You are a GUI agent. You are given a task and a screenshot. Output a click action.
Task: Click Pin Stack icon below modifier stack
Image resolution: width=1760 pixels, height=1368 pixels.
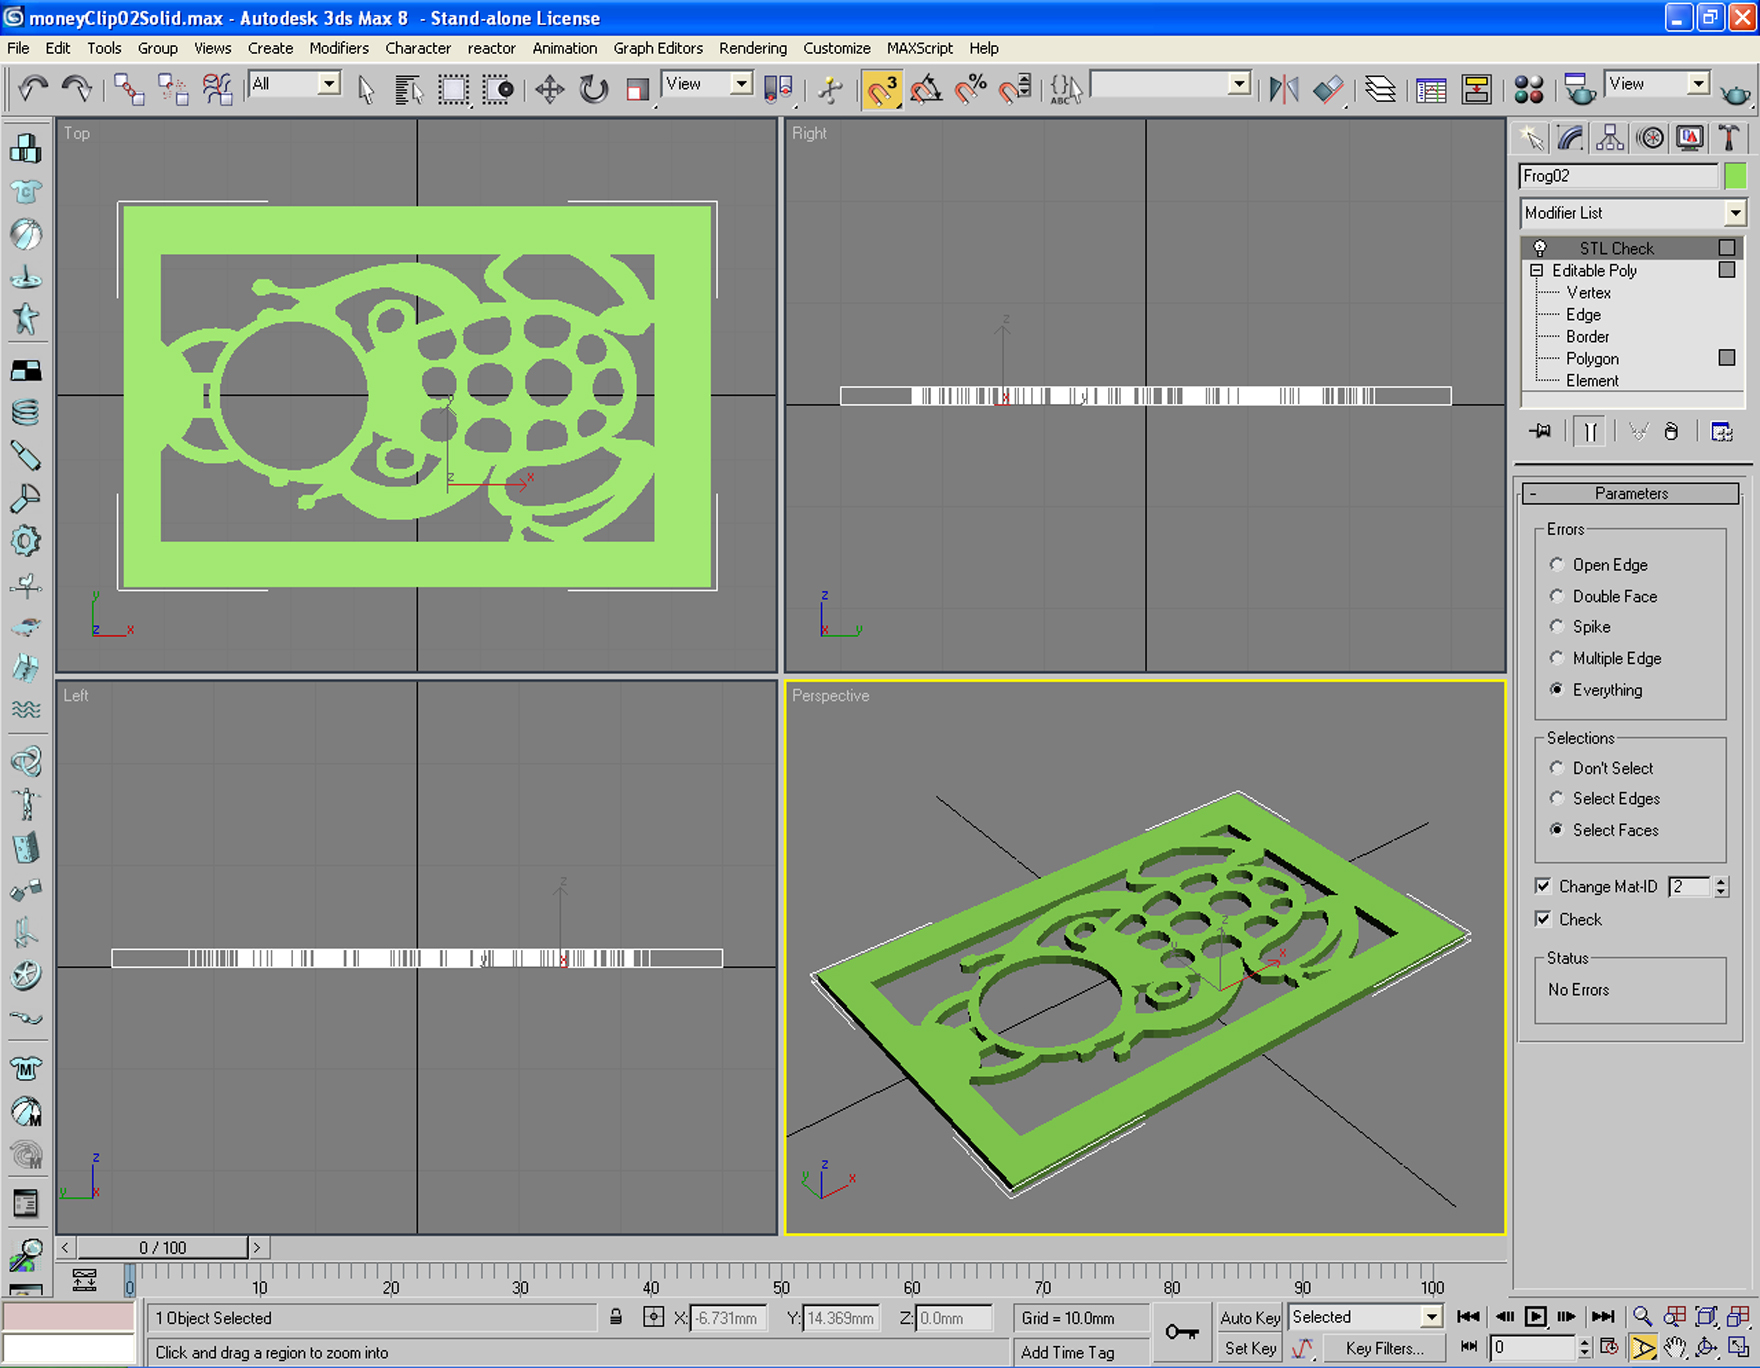tap(1540, 432)
